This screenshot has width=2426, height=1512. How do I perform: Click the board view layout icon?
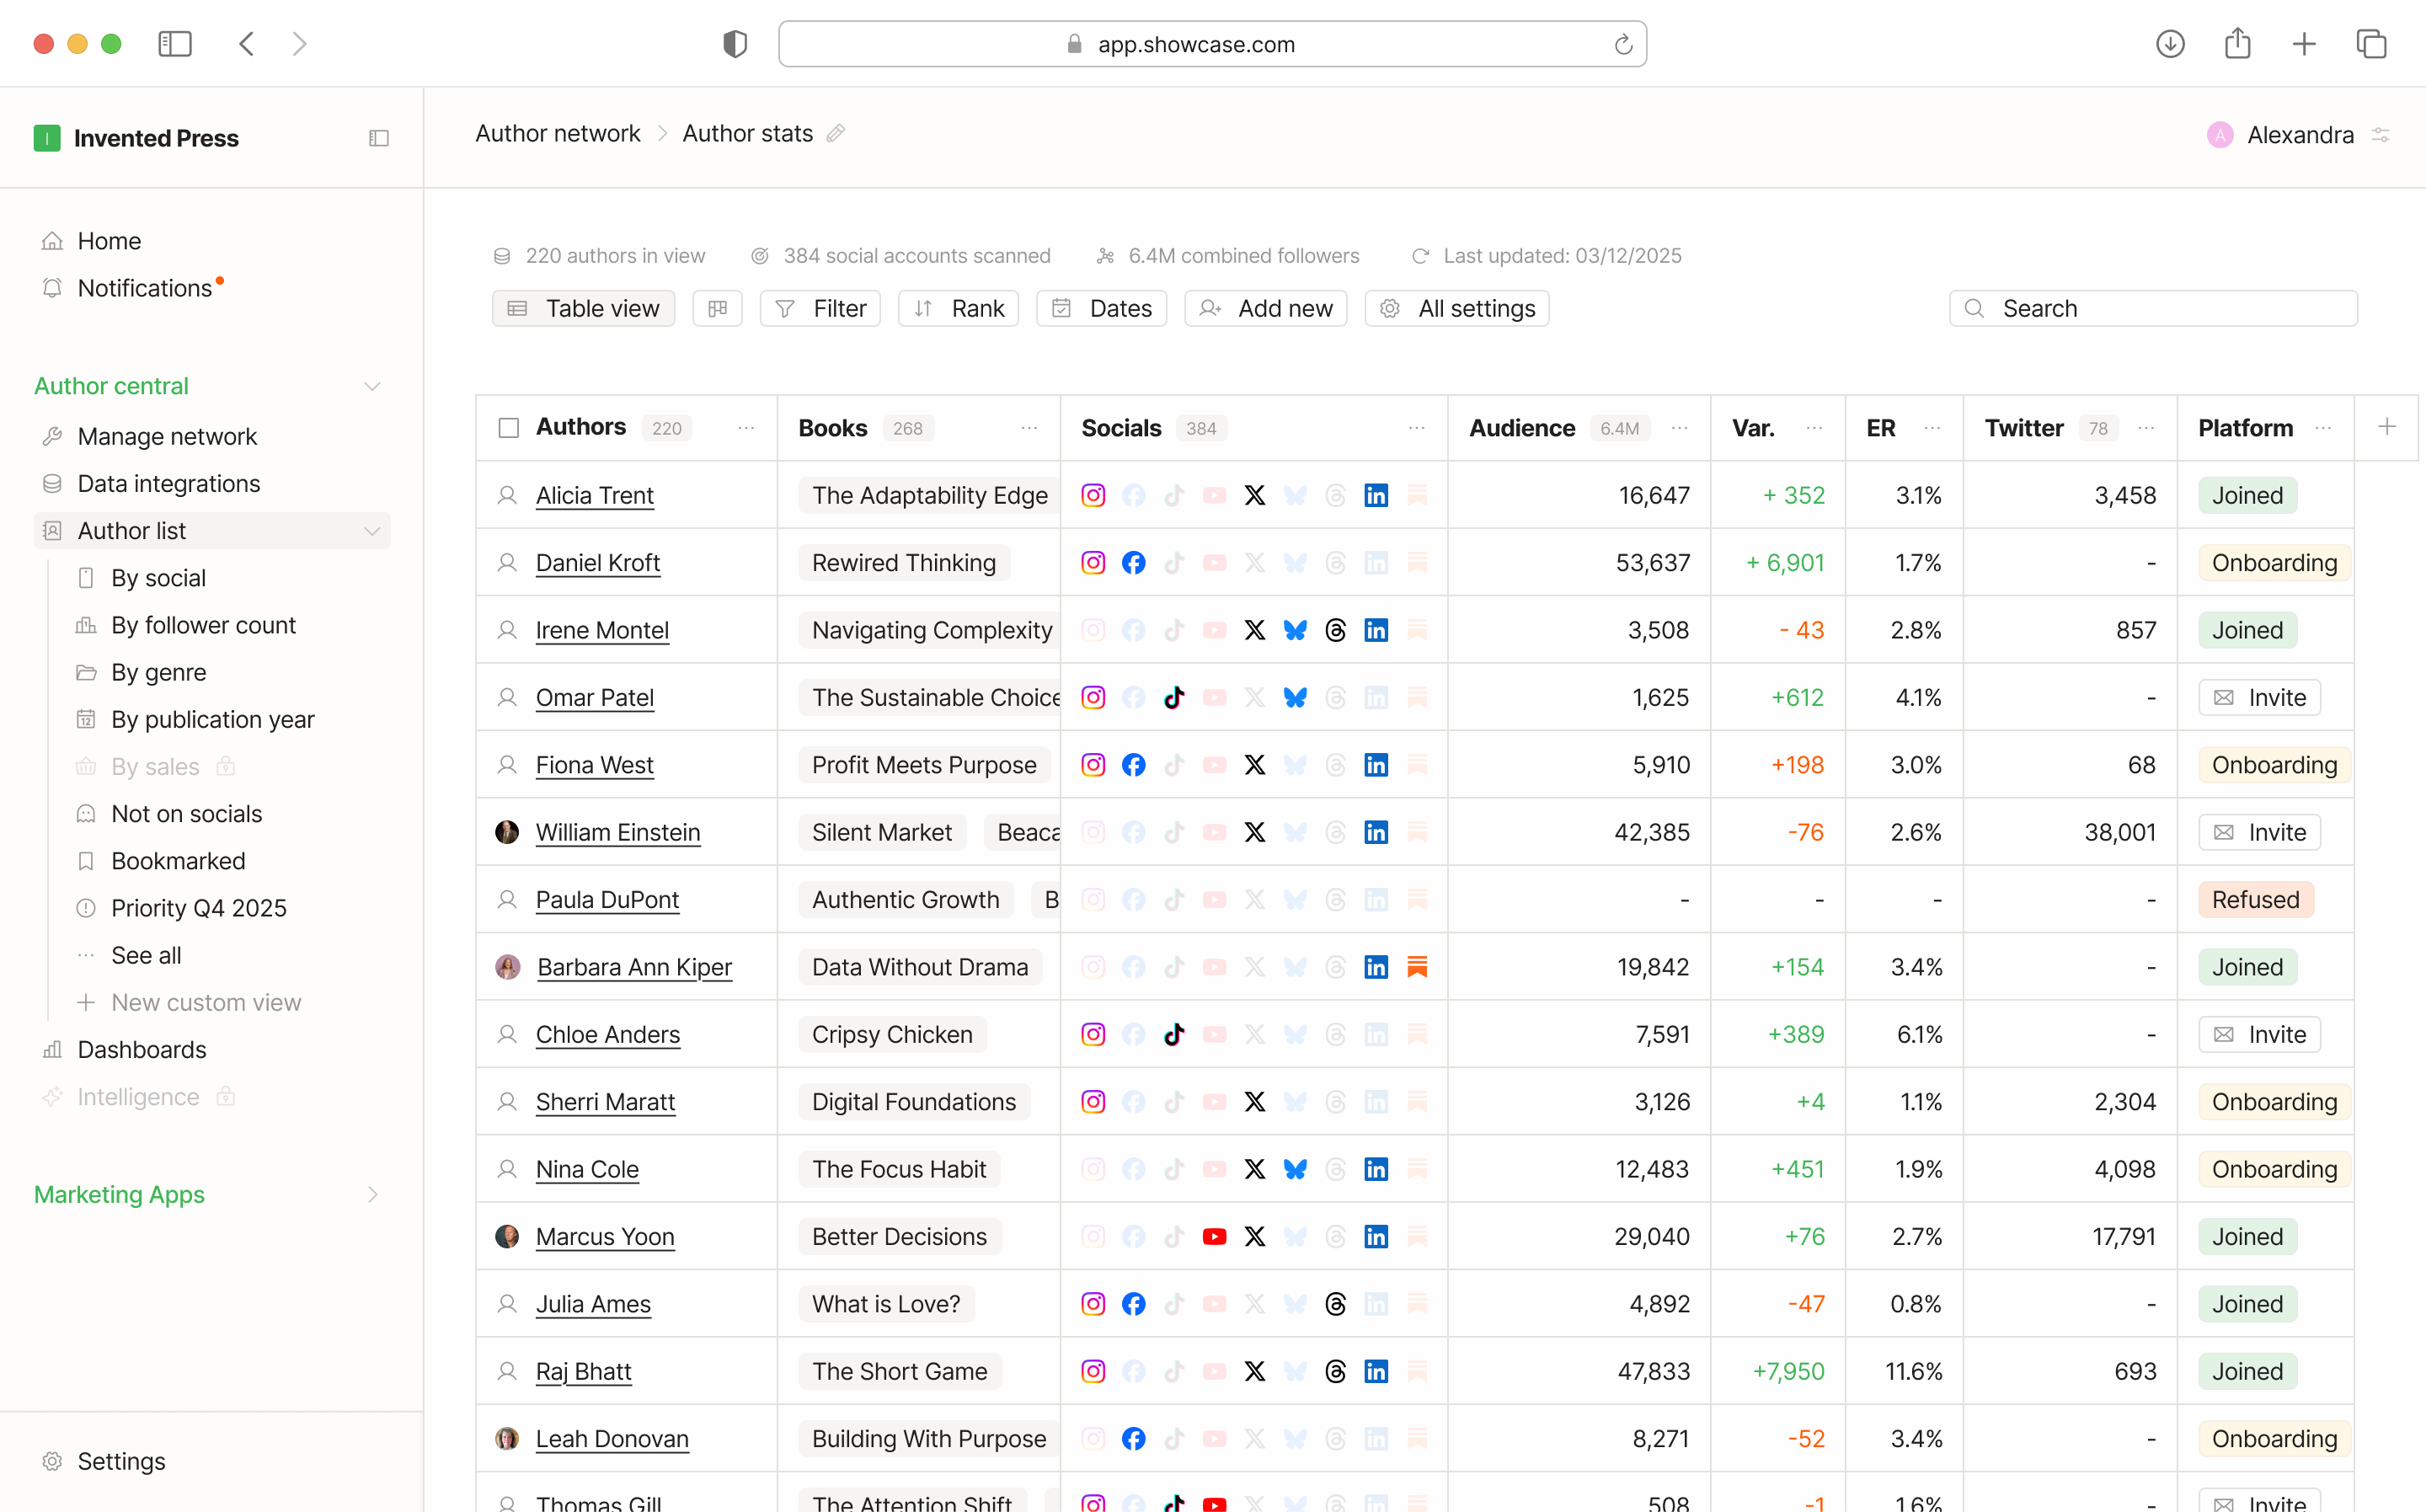pos(717,309)
